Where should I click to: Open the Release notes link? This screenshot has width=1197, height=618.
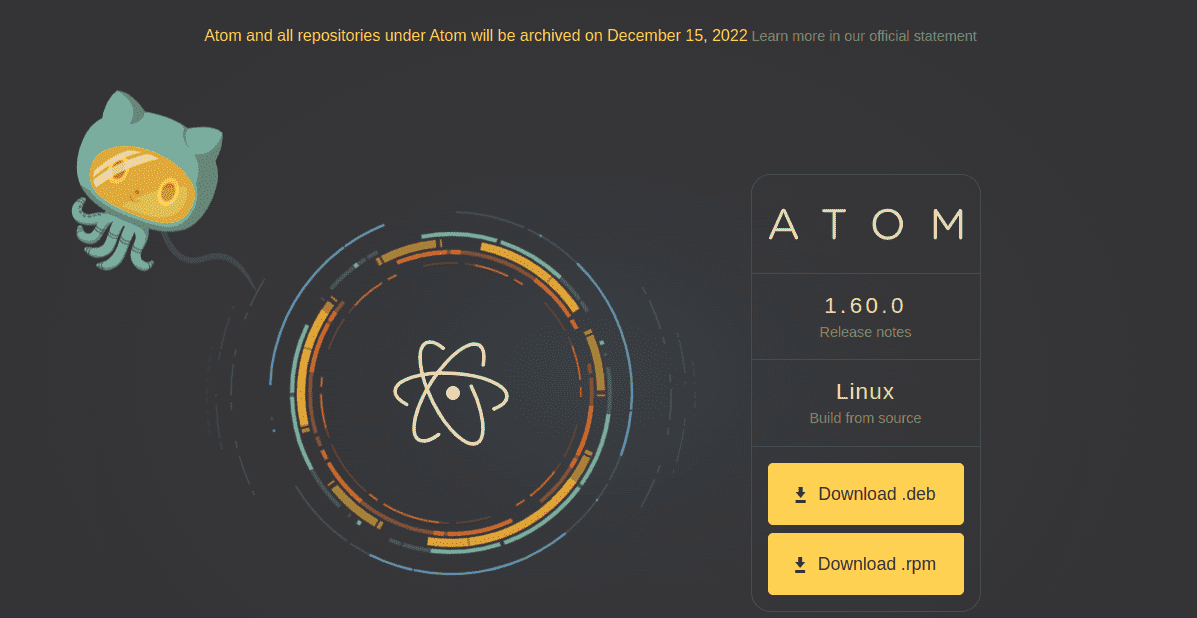[x=865, y=333]
